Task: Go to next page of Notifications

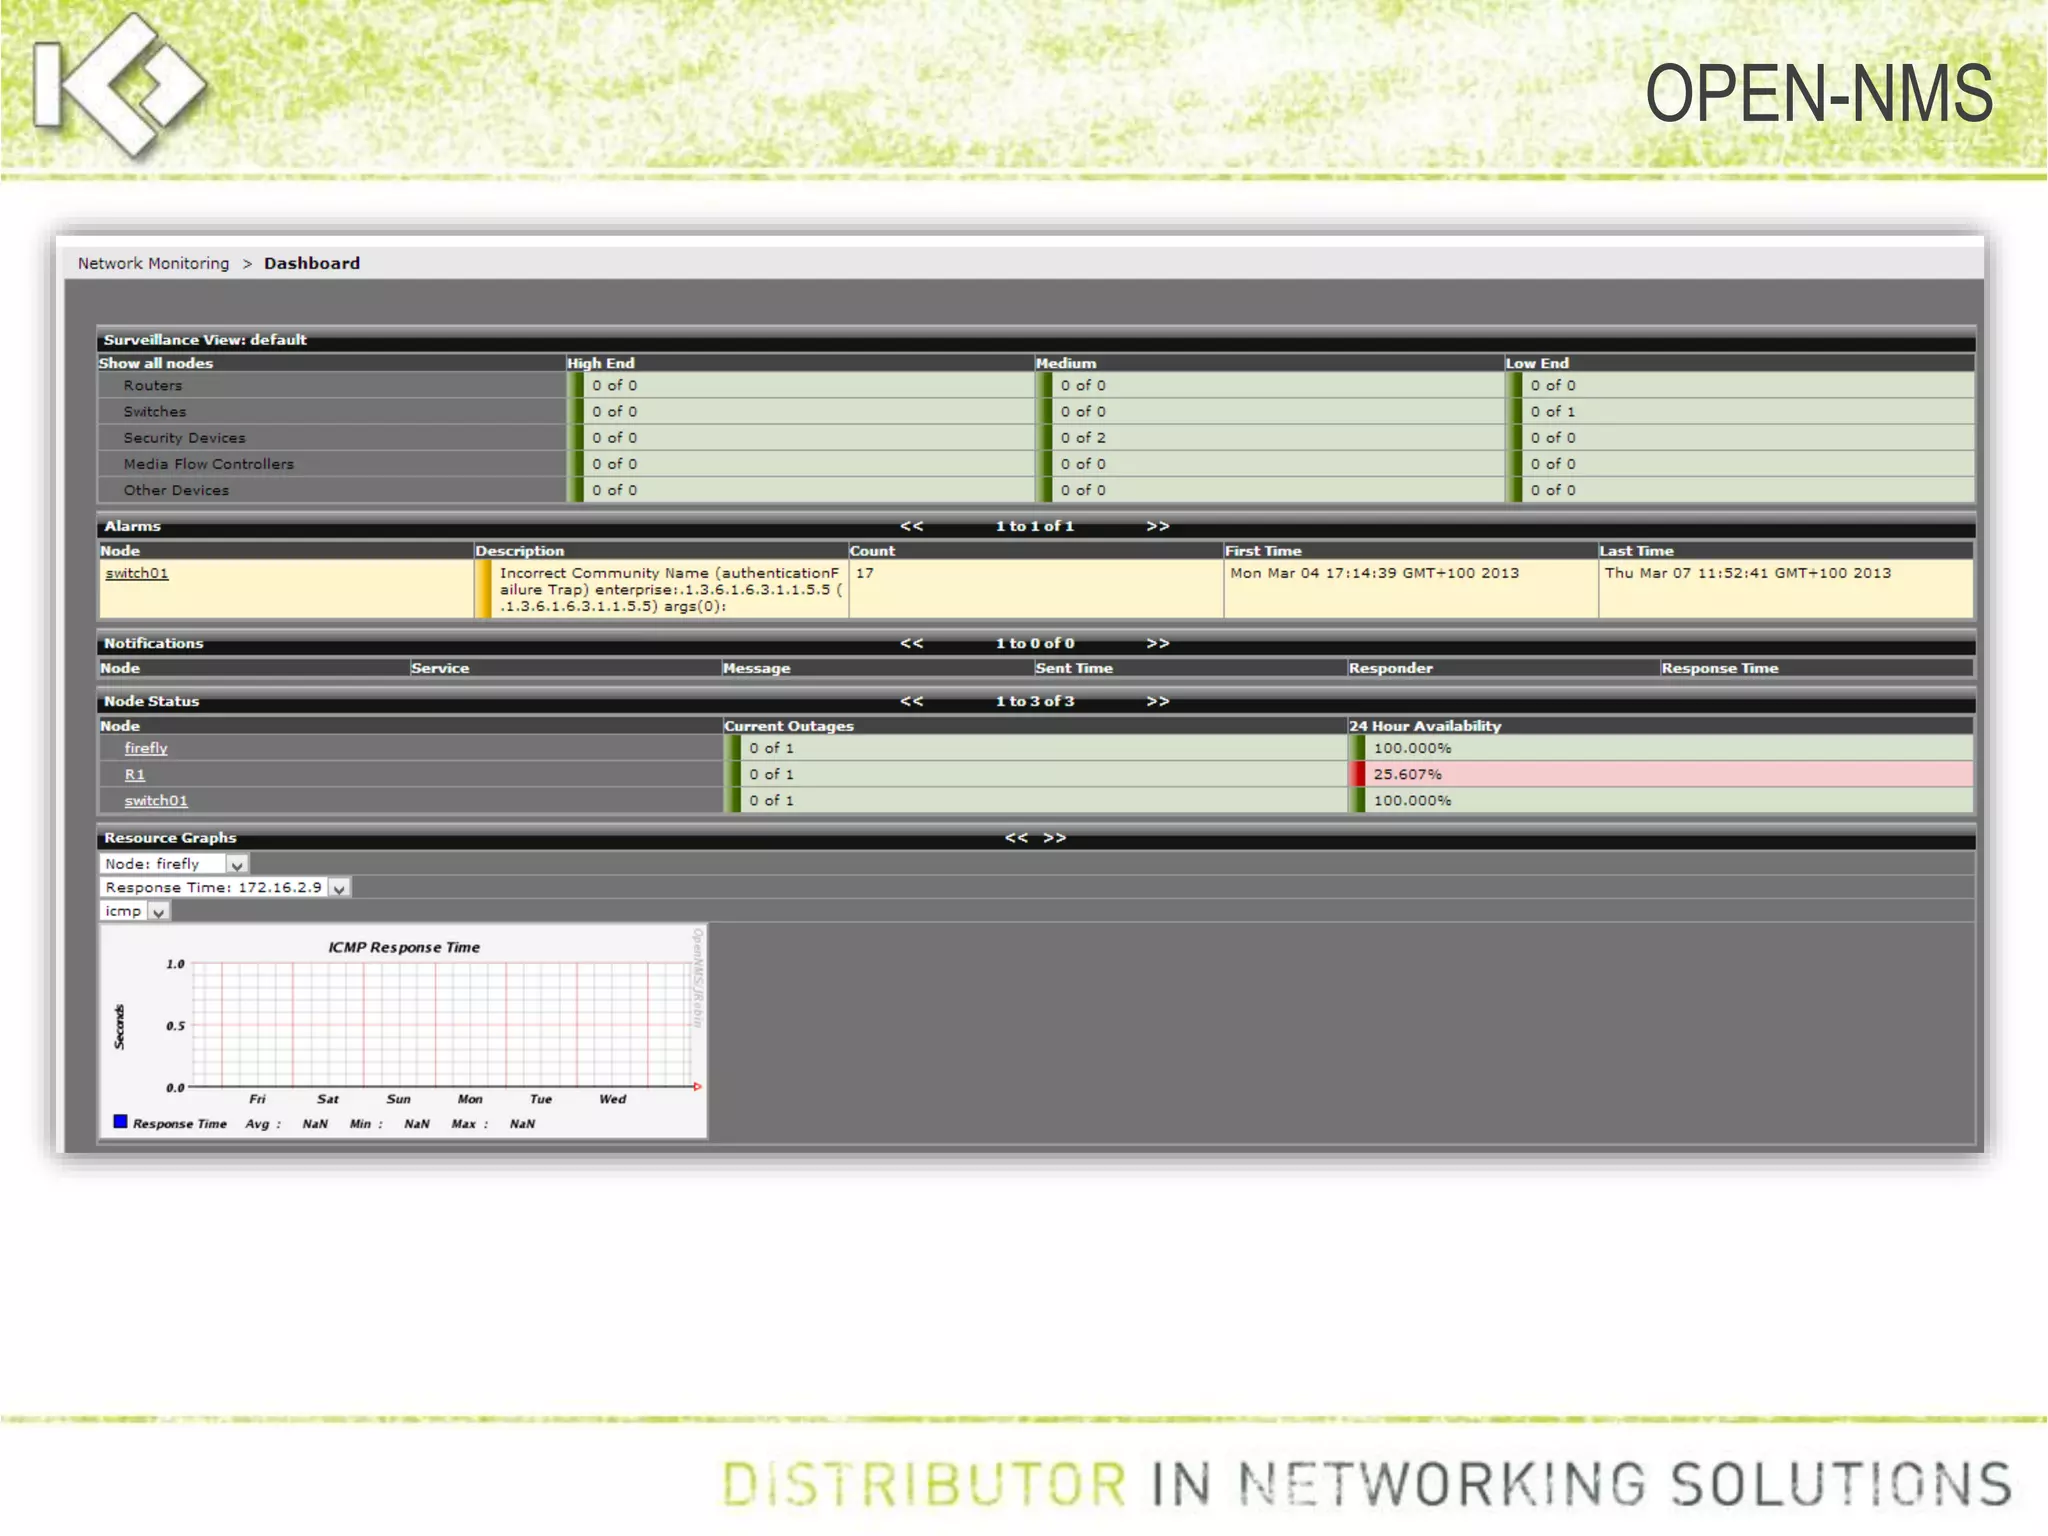Action: 1157,643
